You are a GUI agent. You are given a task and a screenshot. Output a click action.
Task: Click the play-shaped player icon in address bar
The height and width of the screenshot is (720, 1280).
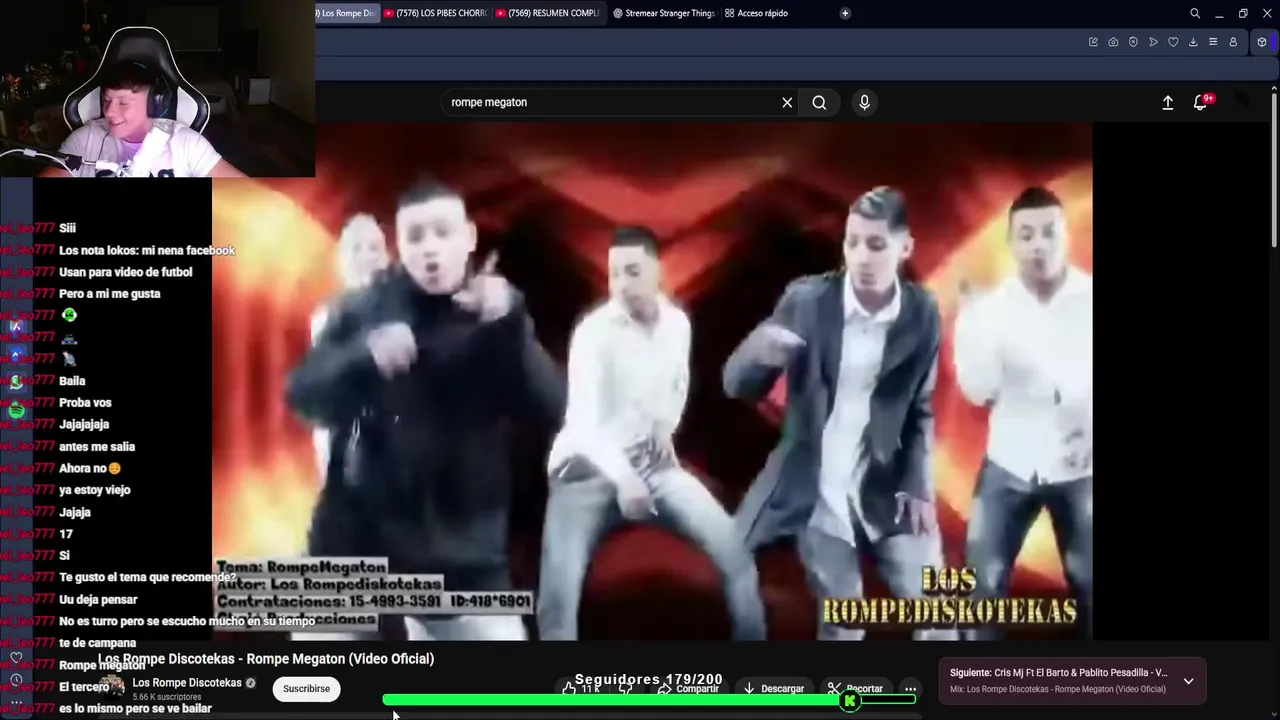pos(1153,42)
